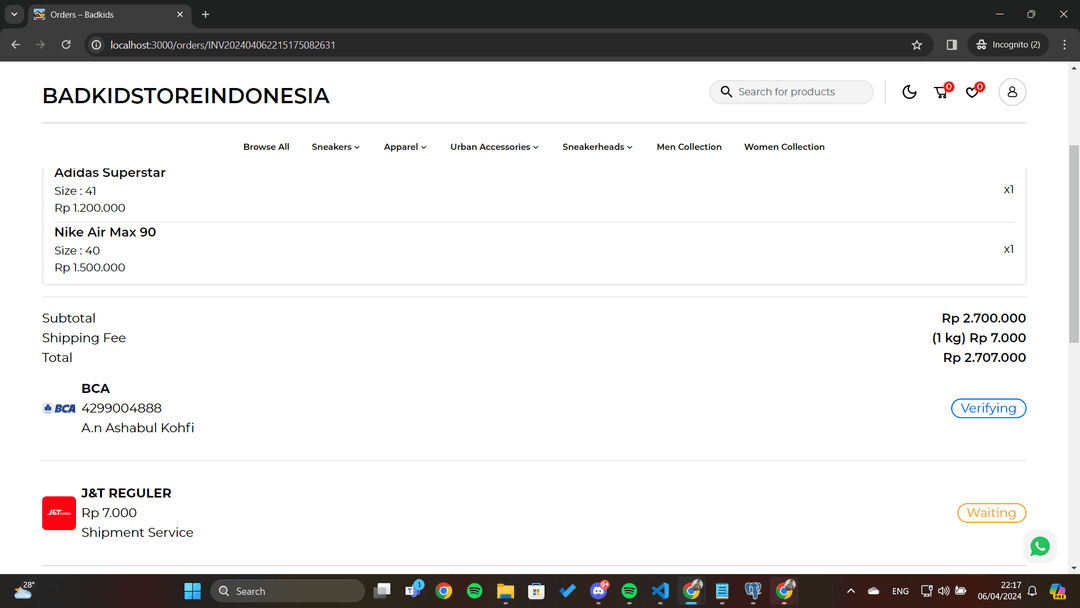Switch the ENG input language
The width and height of the screenshot is (1080, 608).
coord(900,591)
